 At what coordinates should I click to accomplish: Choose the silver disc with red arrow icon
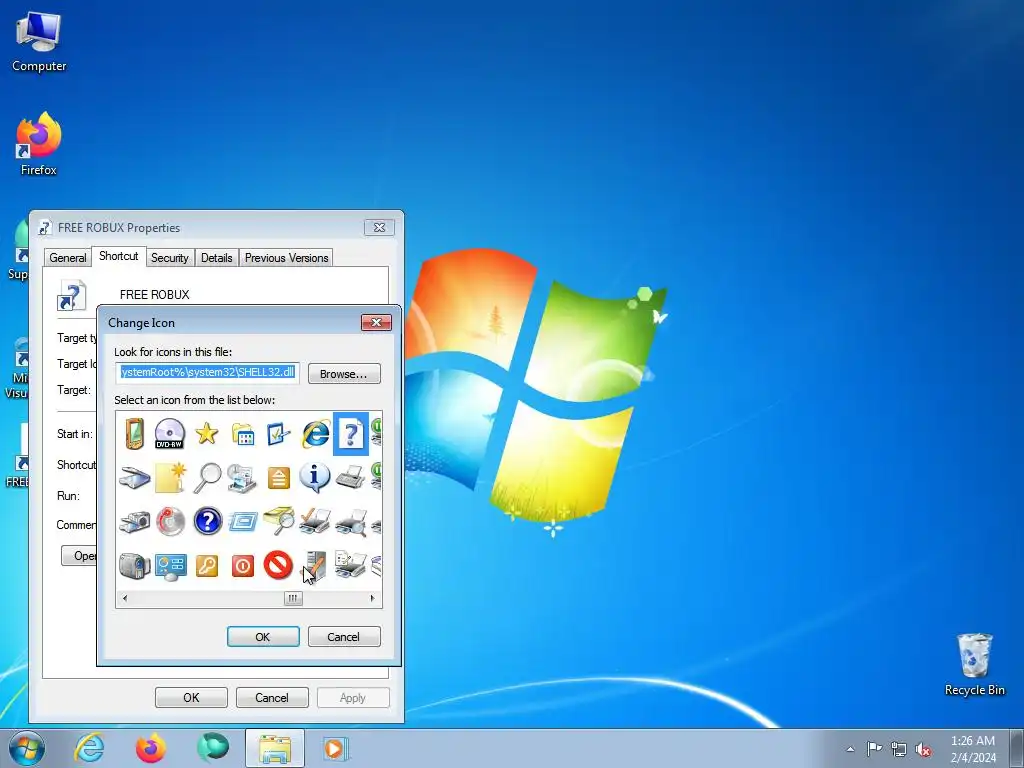tap(170, 522)
